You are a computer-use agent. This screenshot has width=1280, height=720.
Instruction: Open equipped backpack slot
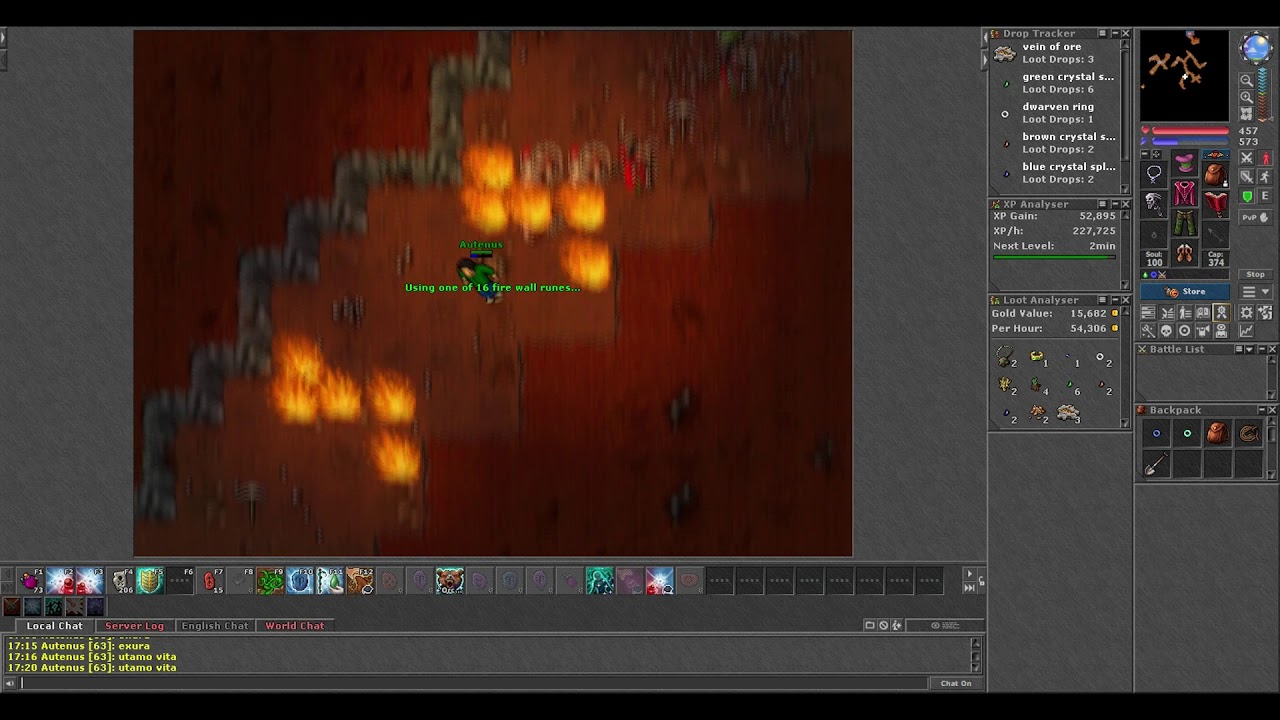pyautogui.click(x=1216, y=174)
